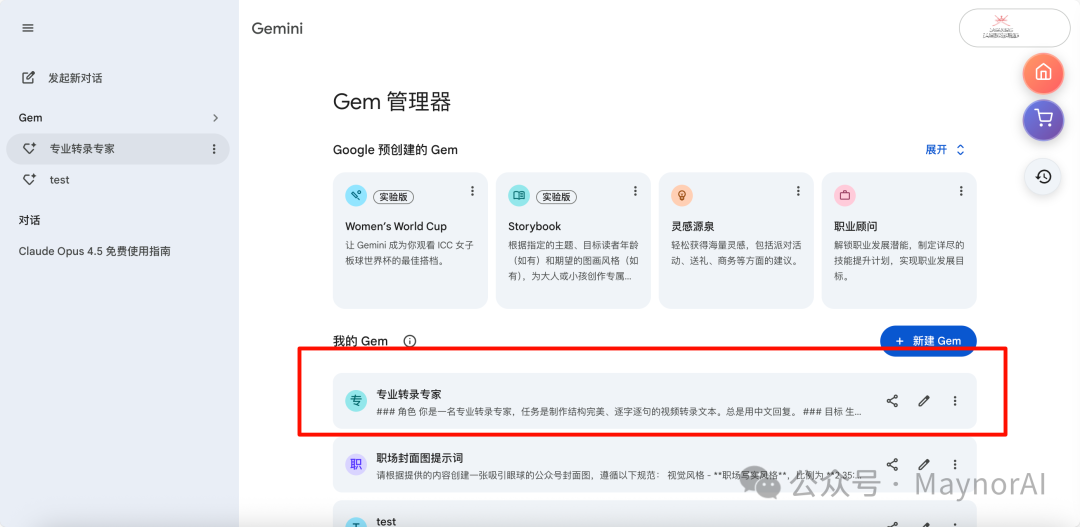This screenshot has width=1080, height=527.
Task: Click the 灵感源泉 lightbulb icon
Action: click(682, 196)
